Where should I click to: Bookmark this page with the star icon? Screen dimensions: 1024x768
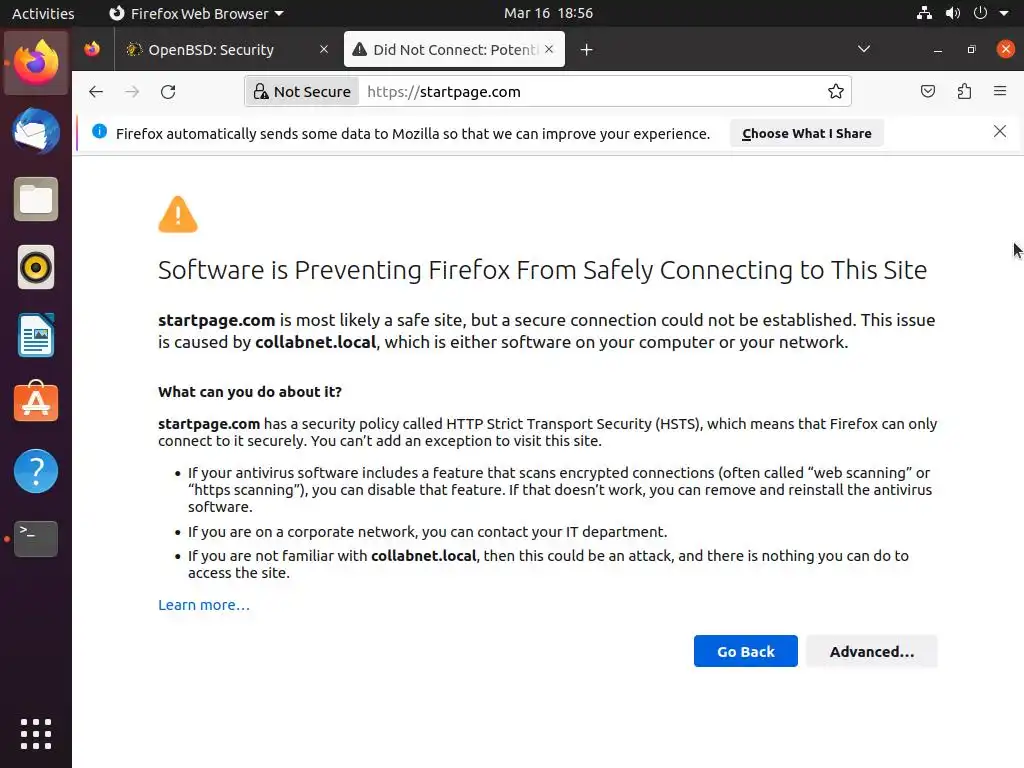point(836,91)
